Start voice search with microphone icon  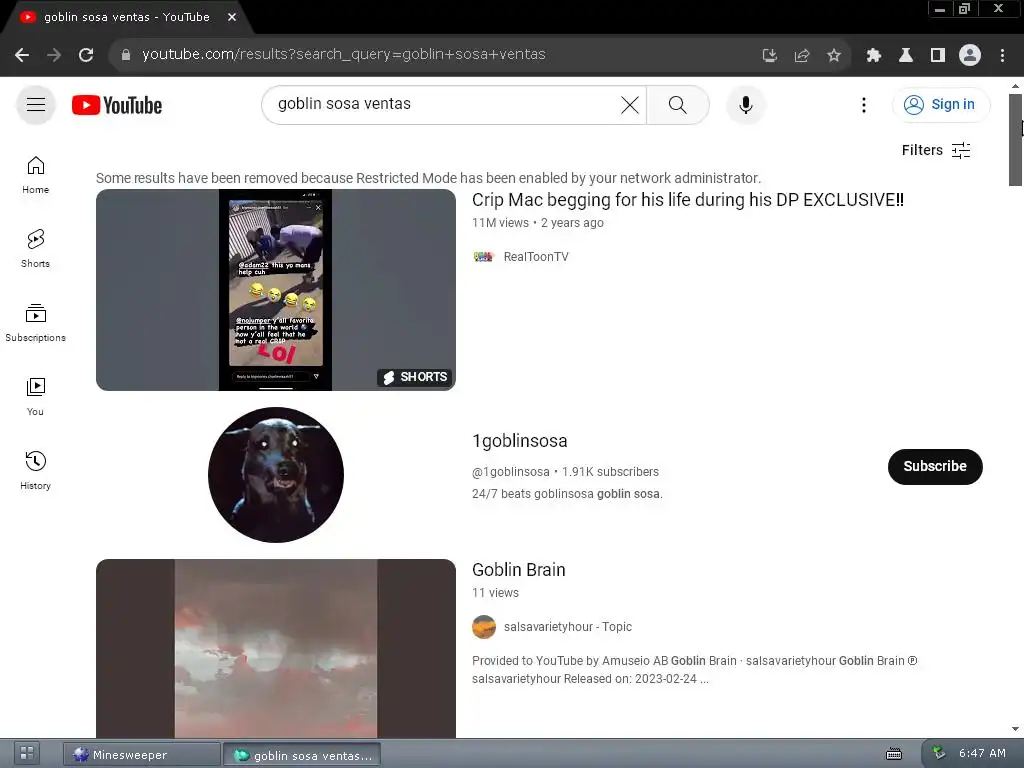click(745, 104)
